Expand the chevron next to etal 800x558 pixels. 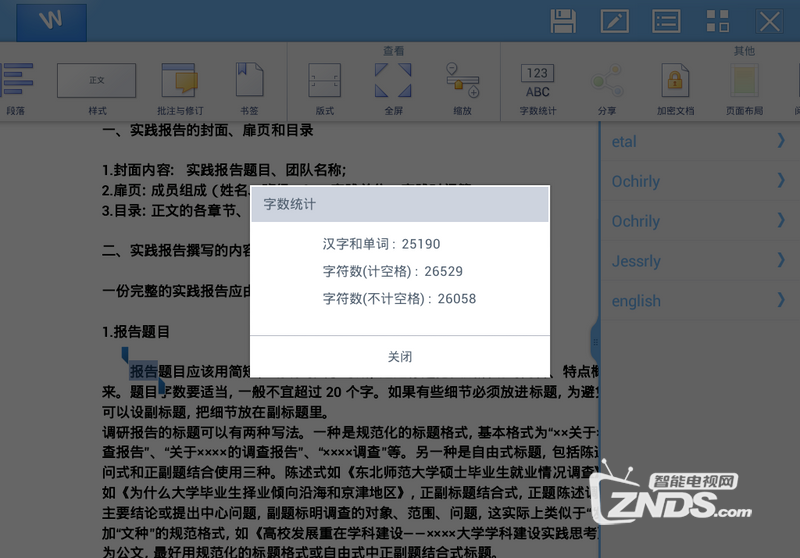coord(781,140)
